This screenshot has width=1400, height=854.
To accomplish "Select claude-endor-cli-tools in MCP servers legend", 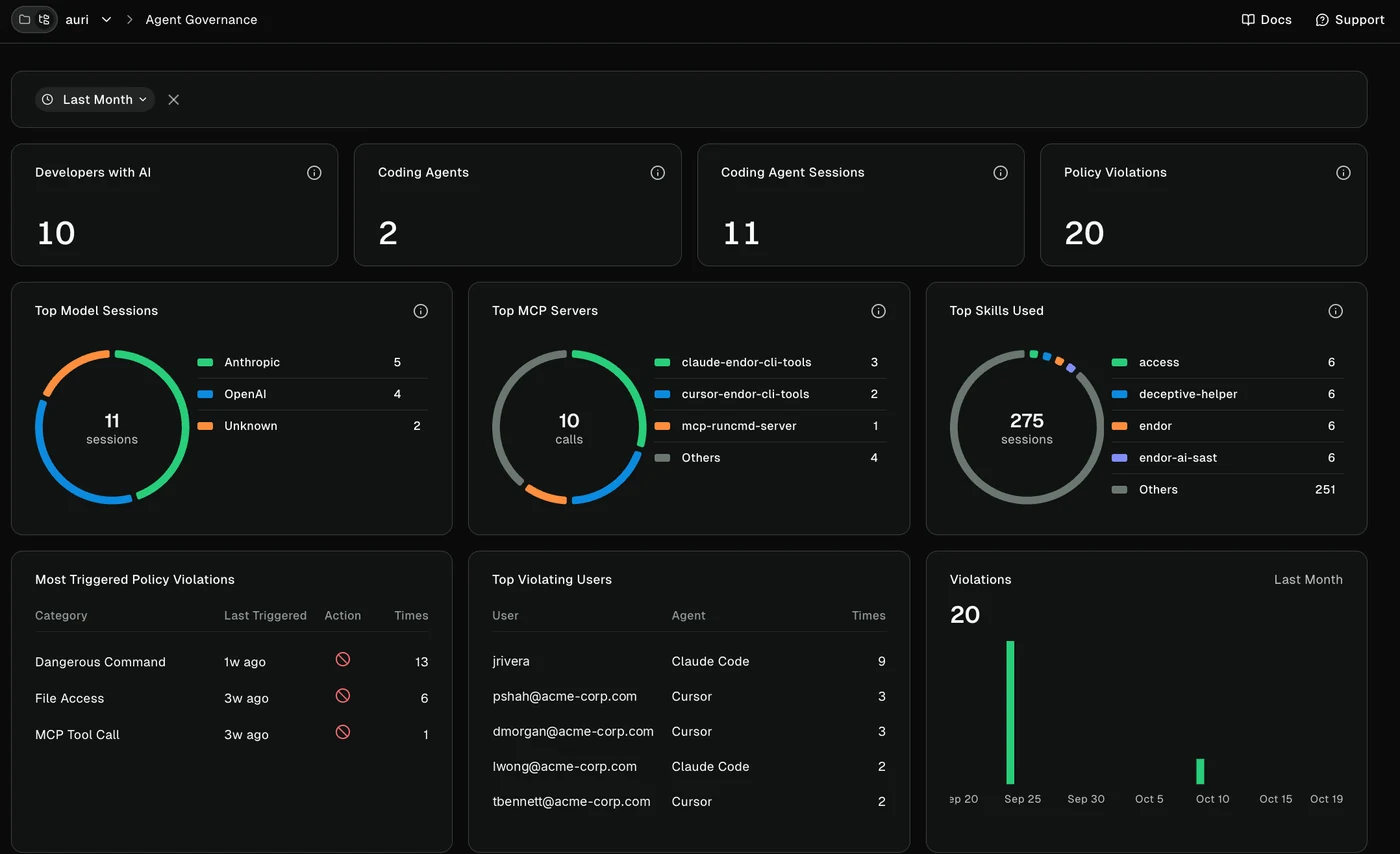I will (769, 362).
